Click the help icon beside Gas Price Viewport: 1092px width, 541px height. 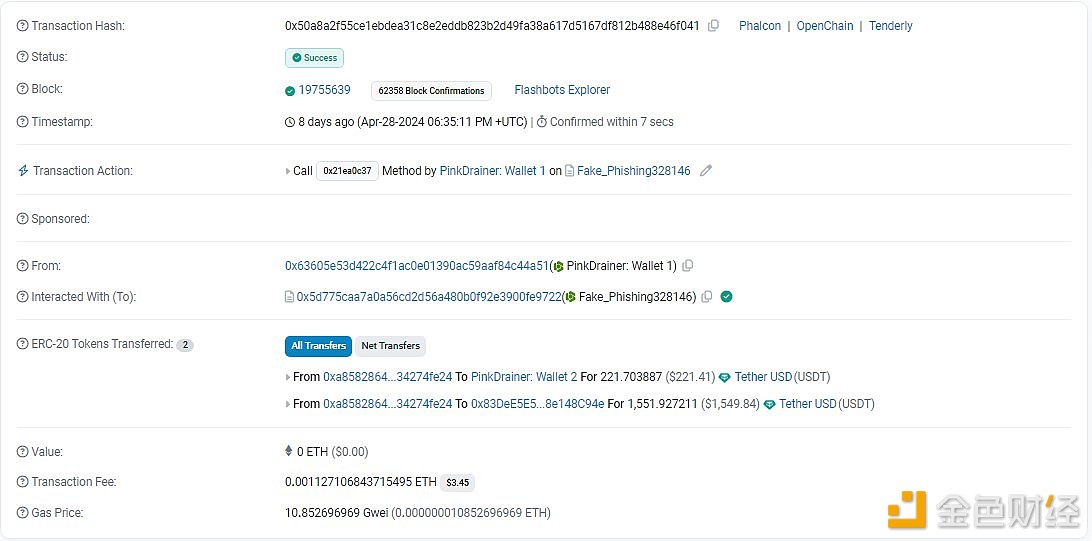click(23, 513)
